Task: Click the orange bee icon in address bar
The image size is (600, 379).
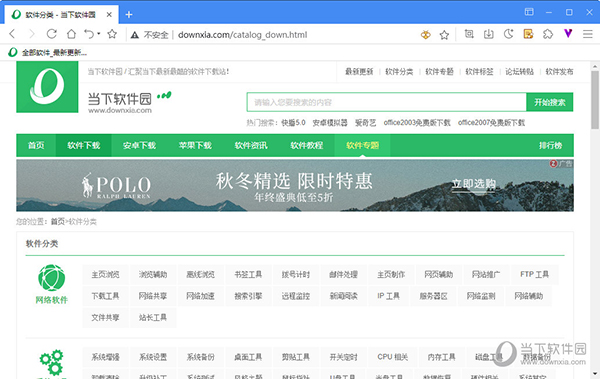Action: [426, 35]
